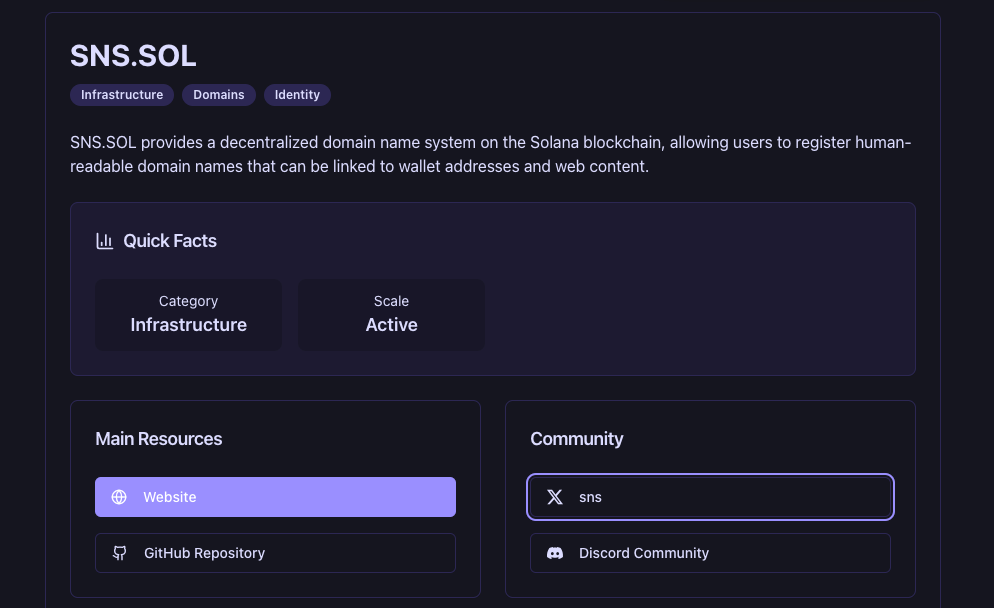
Task: Click the X logo icon
Action: coord(555,497)
